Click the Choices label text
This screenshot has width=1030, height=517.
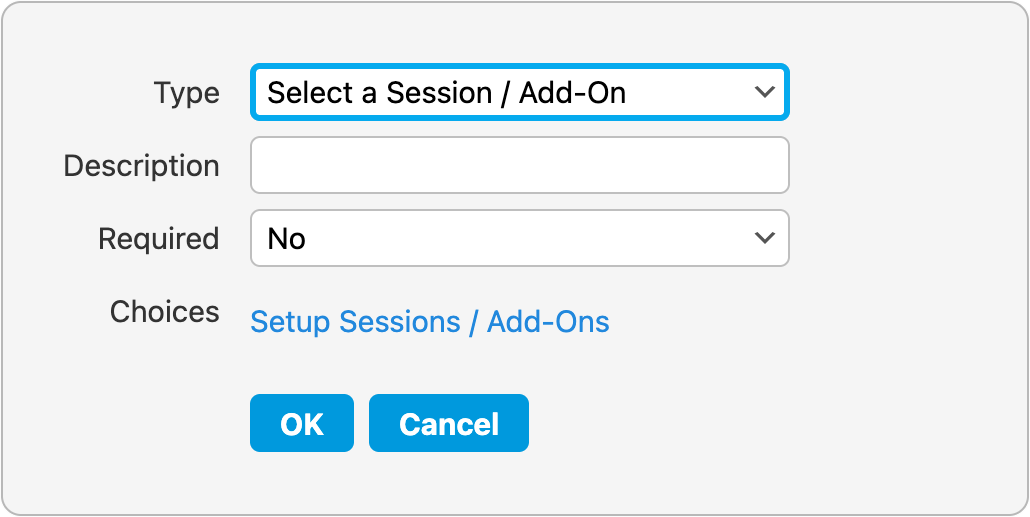click(x=164, y=312)
